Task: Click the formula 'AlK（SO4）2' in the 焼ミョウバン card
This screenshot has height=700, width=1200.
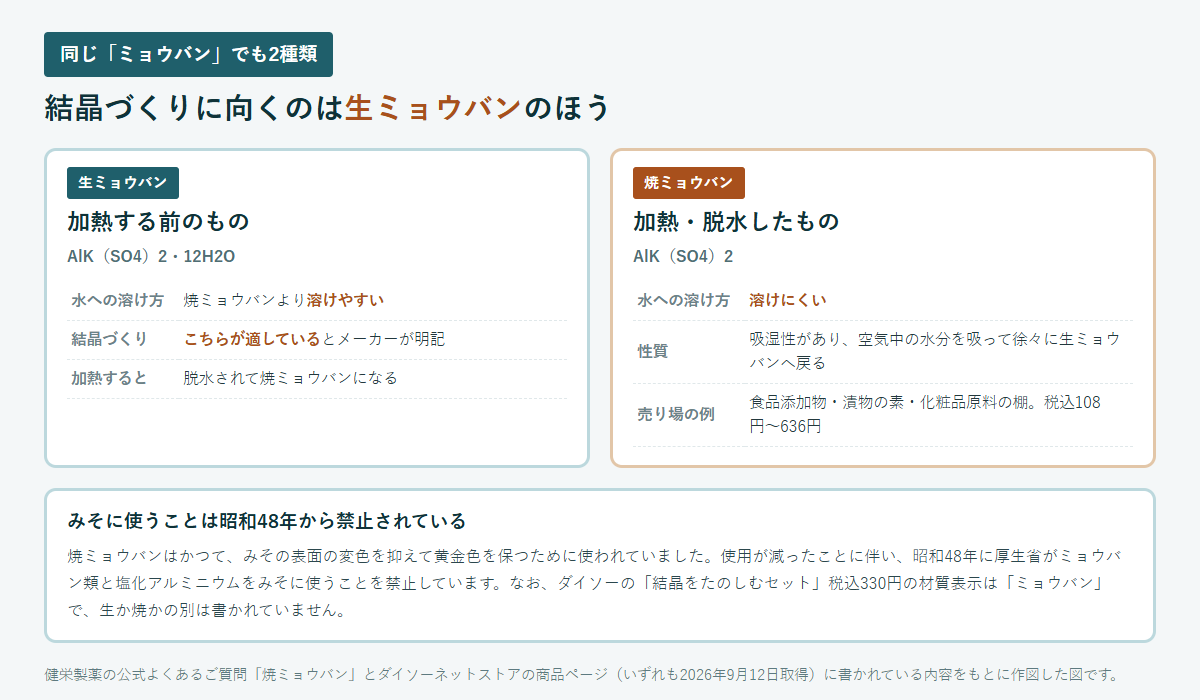Action: point(683,256)
